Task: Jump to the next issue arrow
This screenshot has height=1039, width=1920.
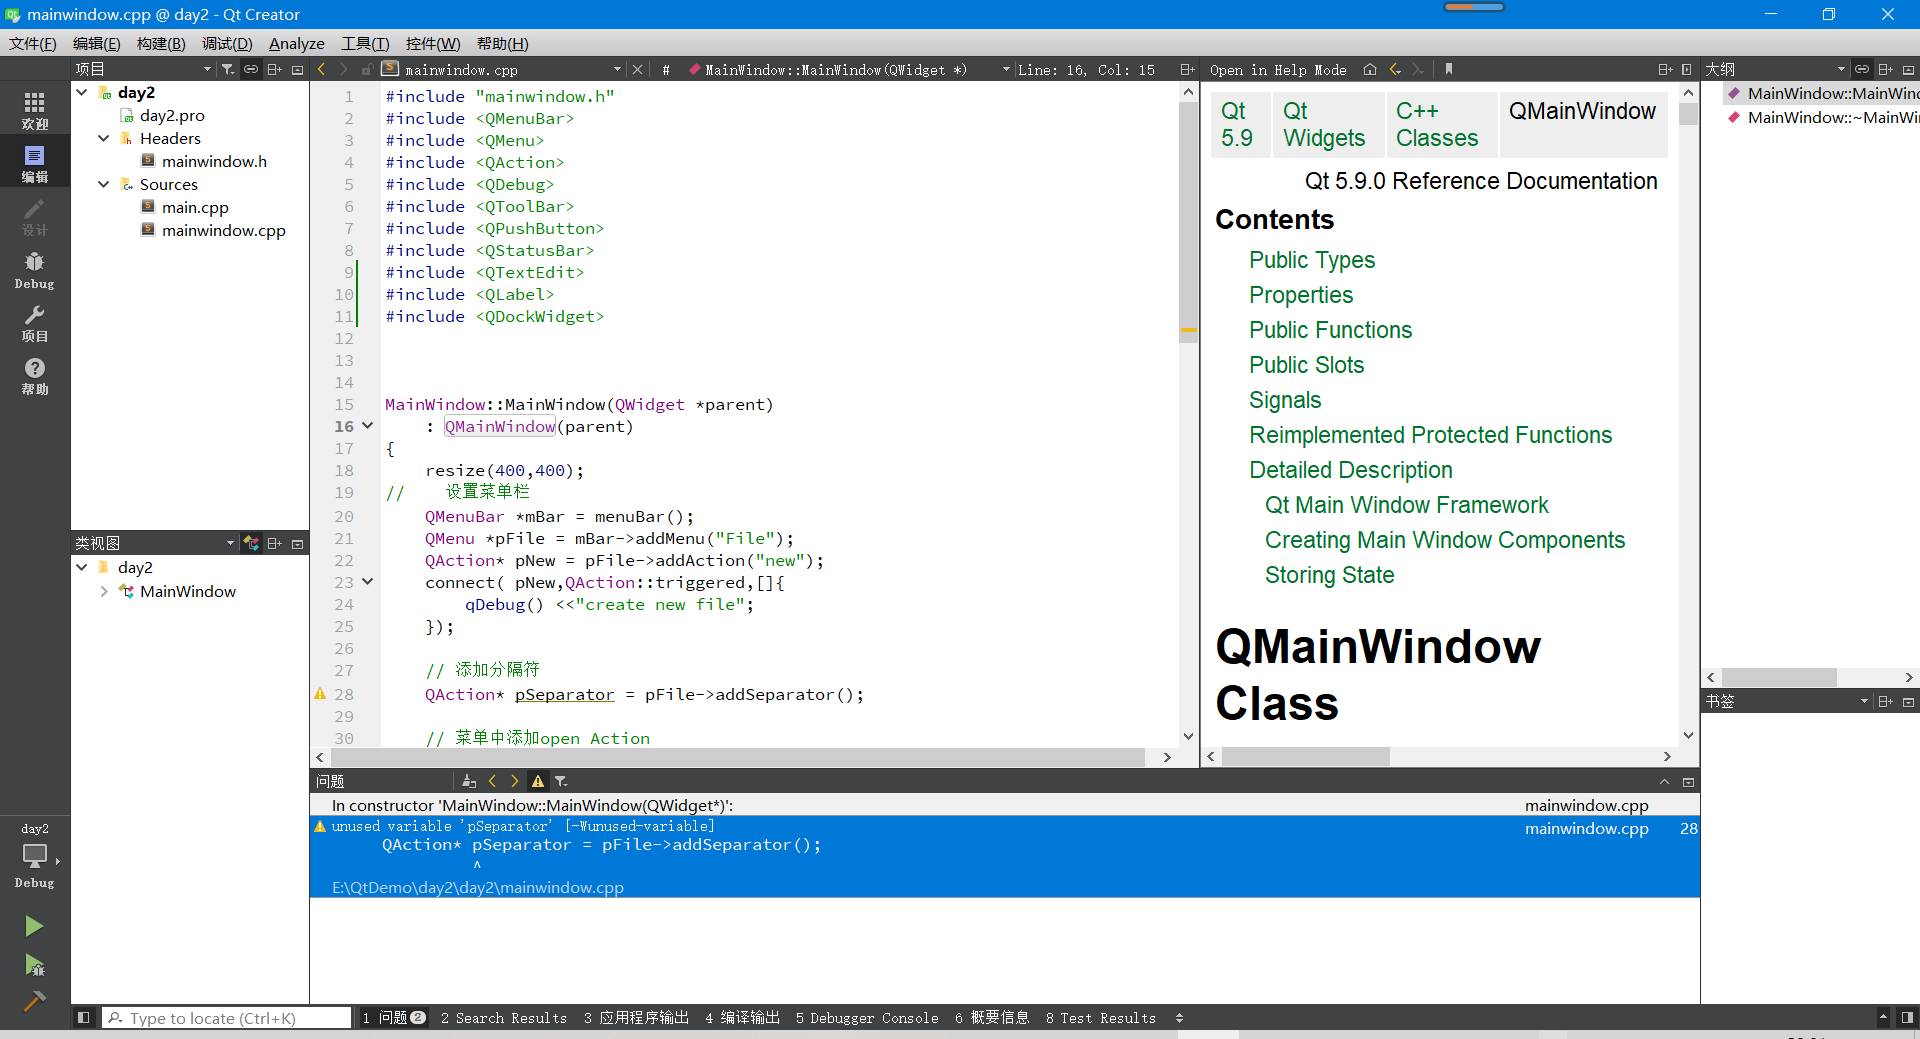Action: 515,781
